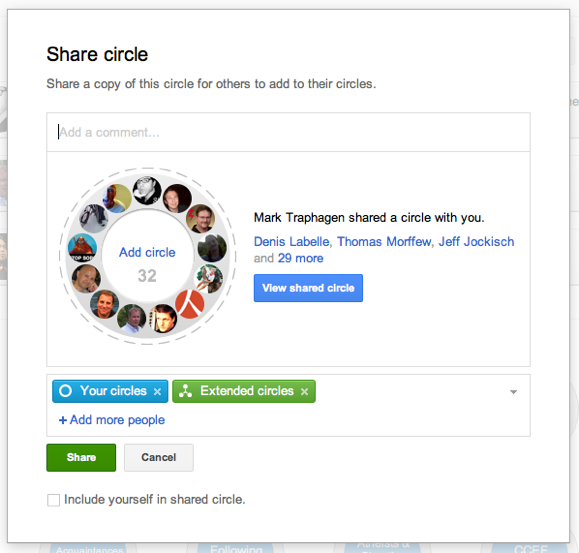
Task: Click the green Share button
Action: click(x=81, y=457)
